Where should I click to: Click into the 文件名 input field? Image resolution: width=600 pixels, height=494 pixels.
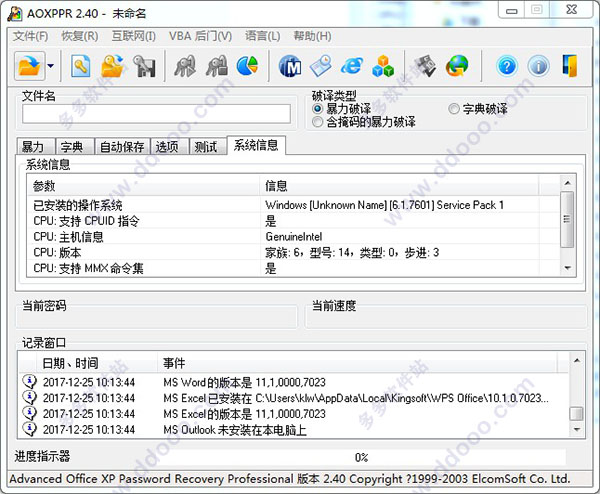(x=156, y=114)
